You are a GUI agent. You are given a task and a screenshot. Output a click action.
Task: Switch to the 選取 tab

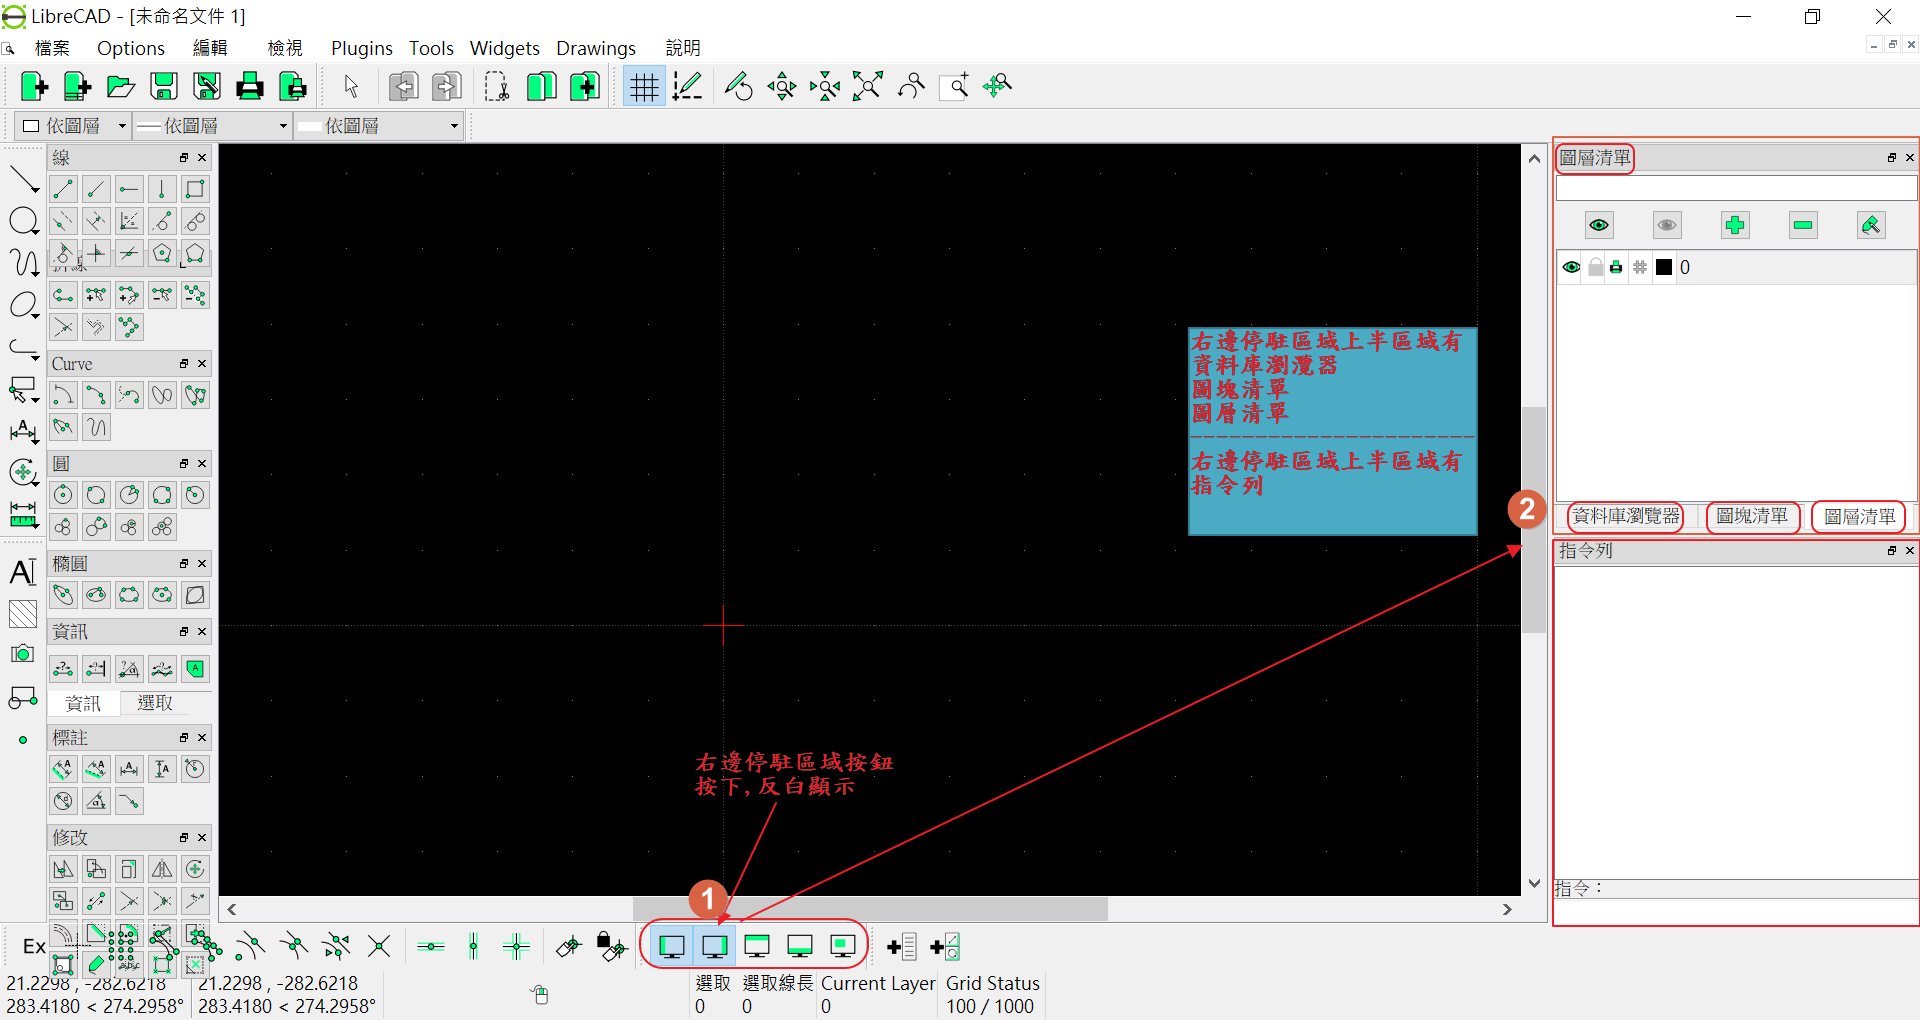pos(155,703)
